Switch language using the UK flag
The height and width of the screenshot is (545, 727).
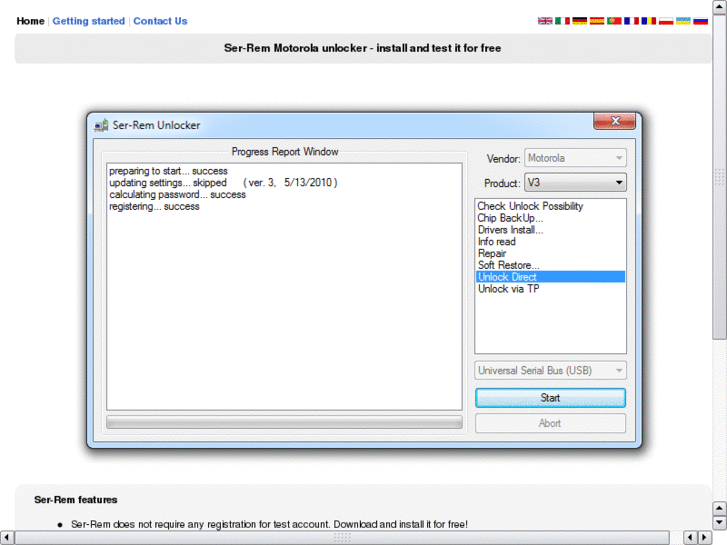click(545, 21)
